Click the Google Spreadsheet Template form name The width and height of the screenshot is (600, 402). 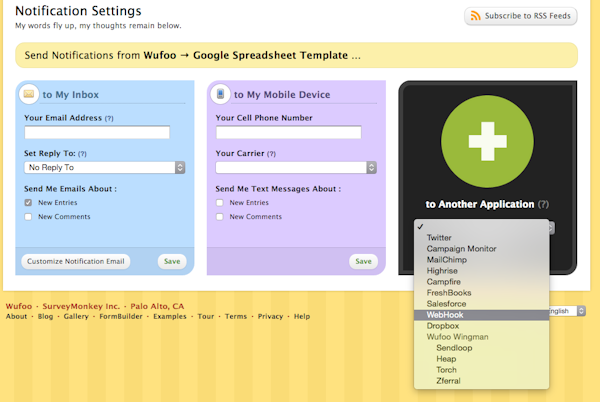pos(271,55)
